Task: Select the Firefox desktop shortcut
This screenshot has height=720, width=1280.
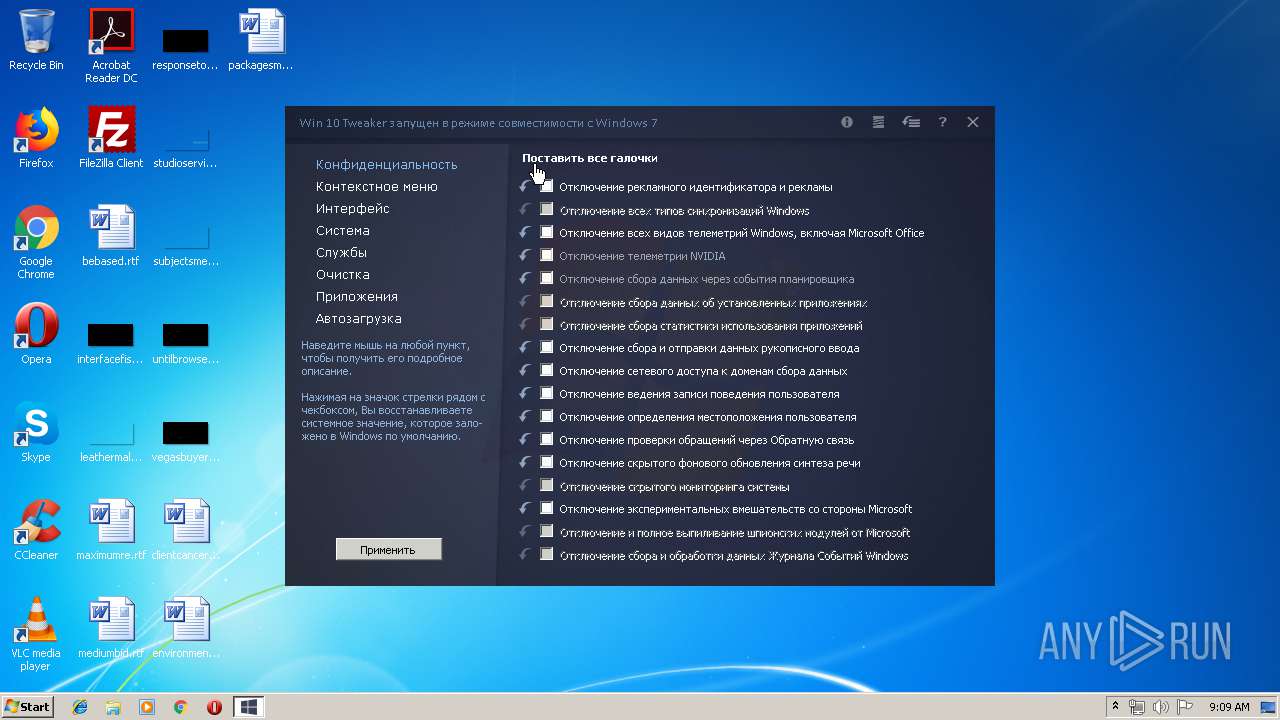Action: point(36,138)
